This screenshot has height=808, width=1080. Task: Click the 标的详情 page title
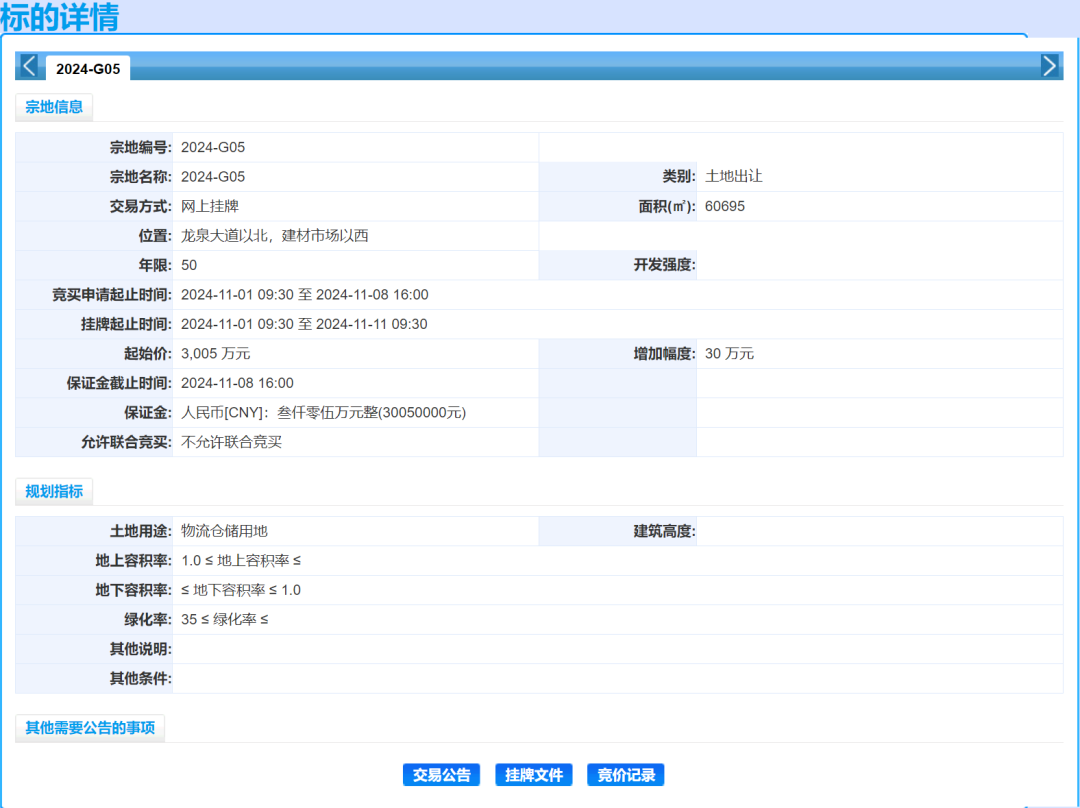tap(60, 17)
